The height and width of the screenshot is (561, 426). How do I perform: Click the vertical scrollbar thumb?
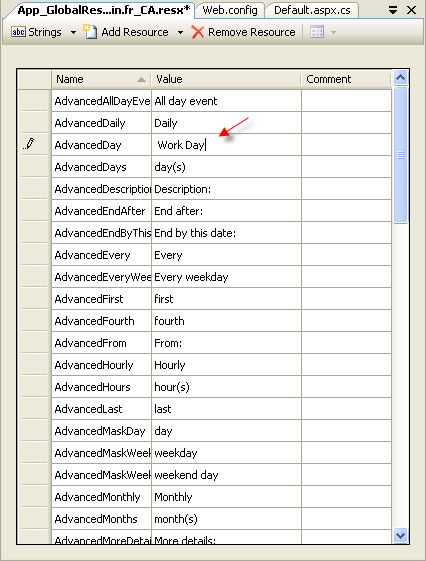(400, 155)
